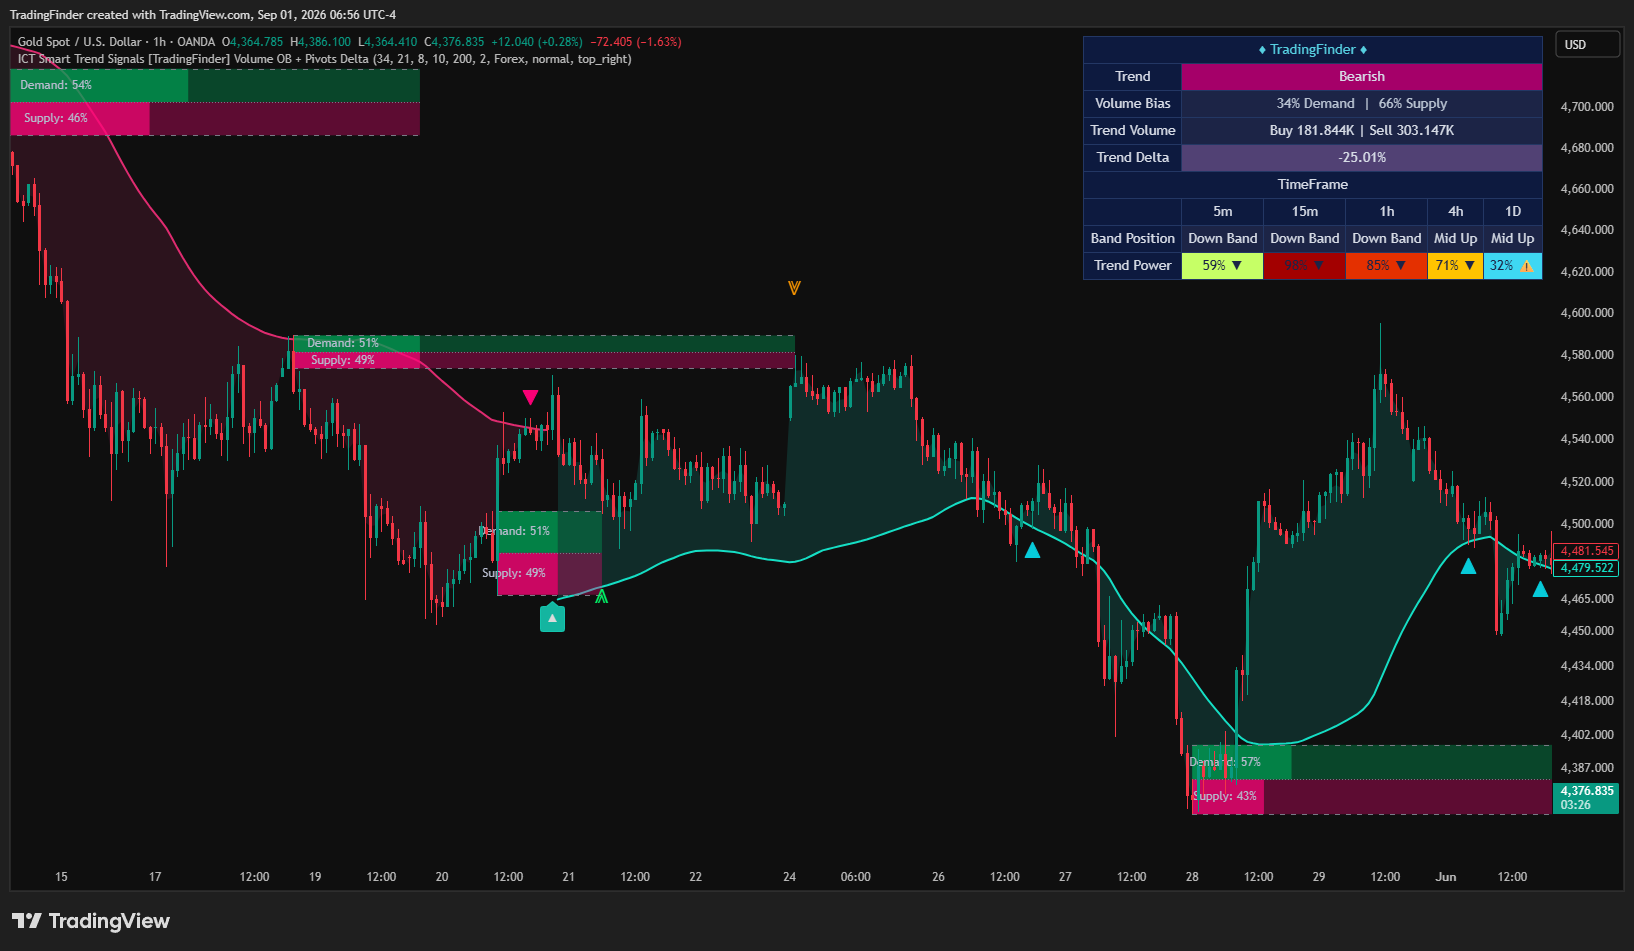Click the Demand: 54% zone label
This screenshot has height=951, width=1634.
(56, 85)
